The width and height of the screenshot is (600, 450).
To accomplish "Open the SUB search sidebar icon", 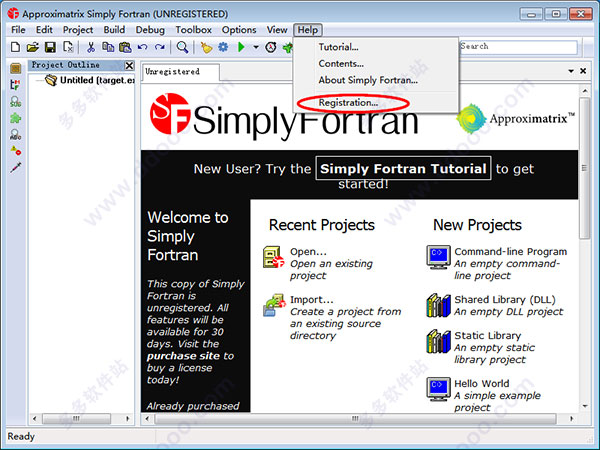I will click(x=15, y=101).
